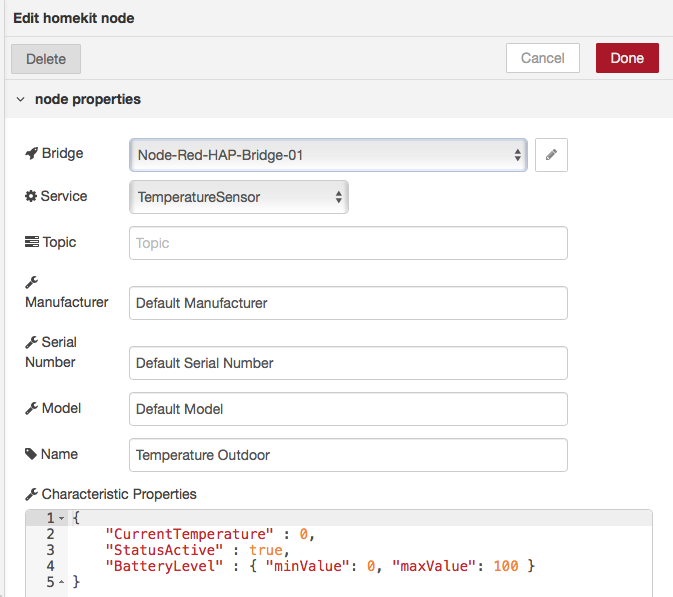Click the wrench icon beside Characteristic Properties
This screenshot has height=597, width=673.
(31, 494)
